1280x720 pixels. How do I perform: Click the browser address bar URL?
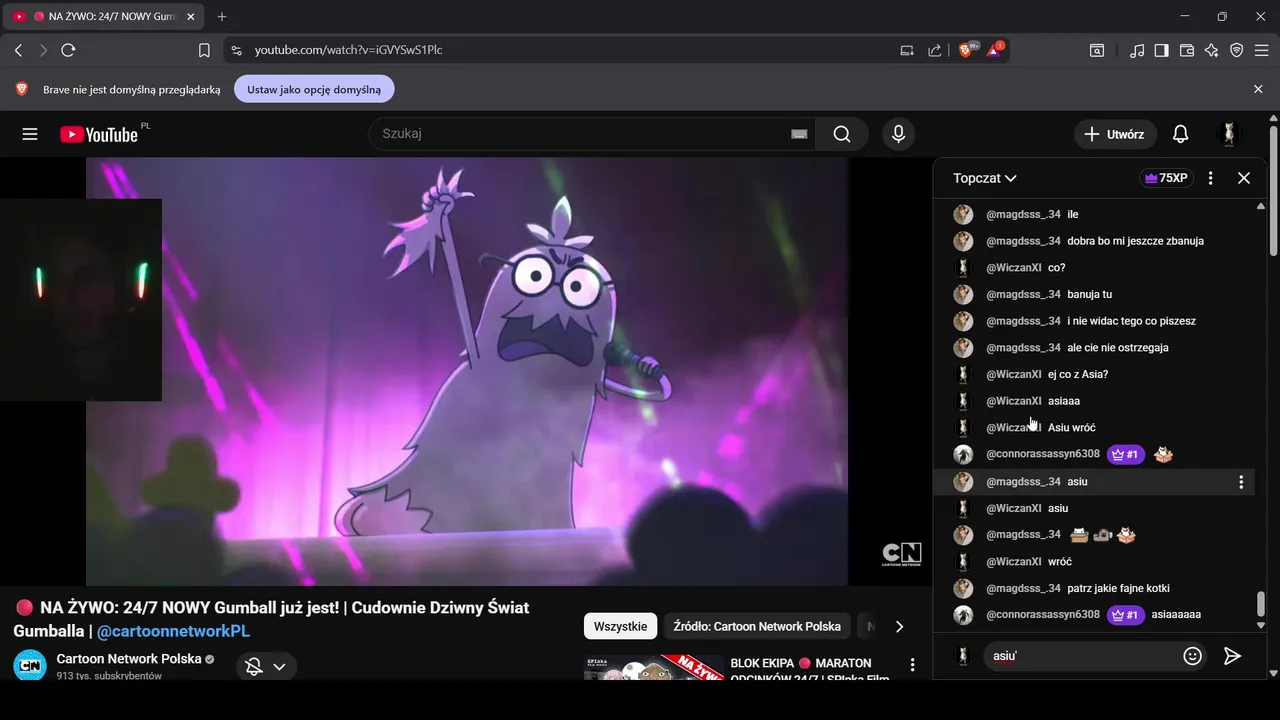pyautogui.click(x=348, y=50)
